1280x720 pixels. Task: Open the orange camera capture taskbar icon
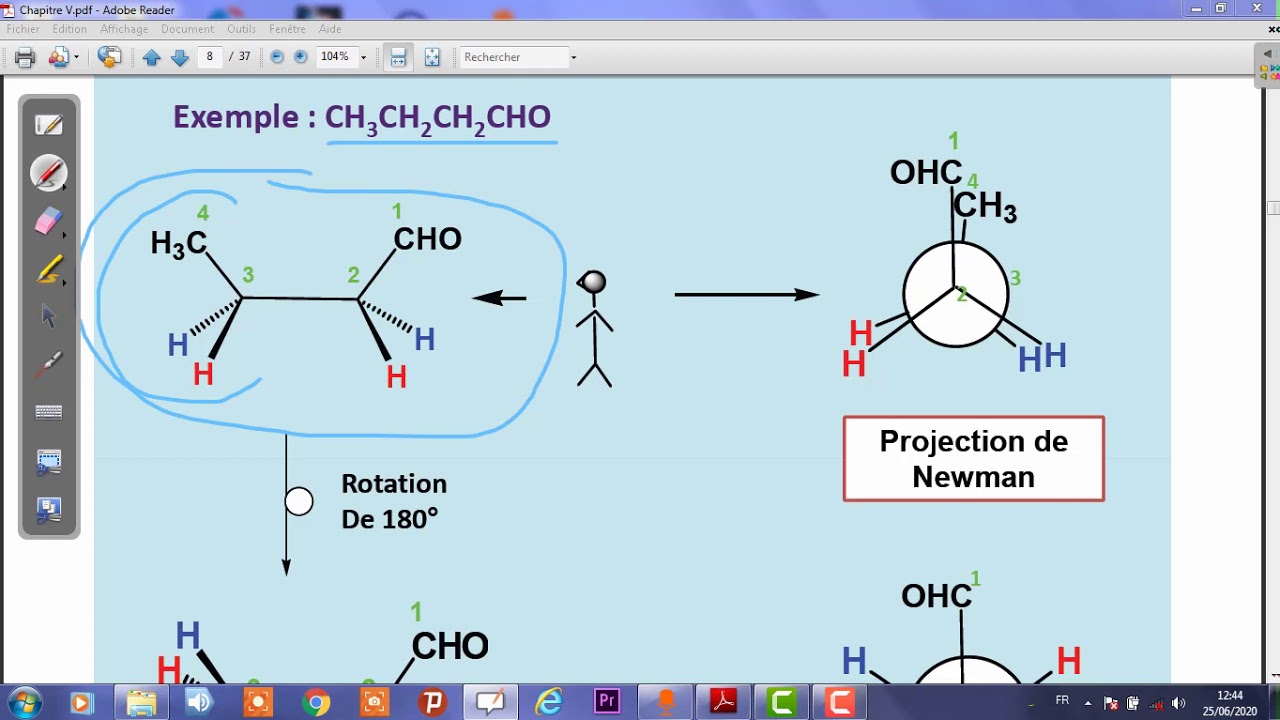pos(374,702)
